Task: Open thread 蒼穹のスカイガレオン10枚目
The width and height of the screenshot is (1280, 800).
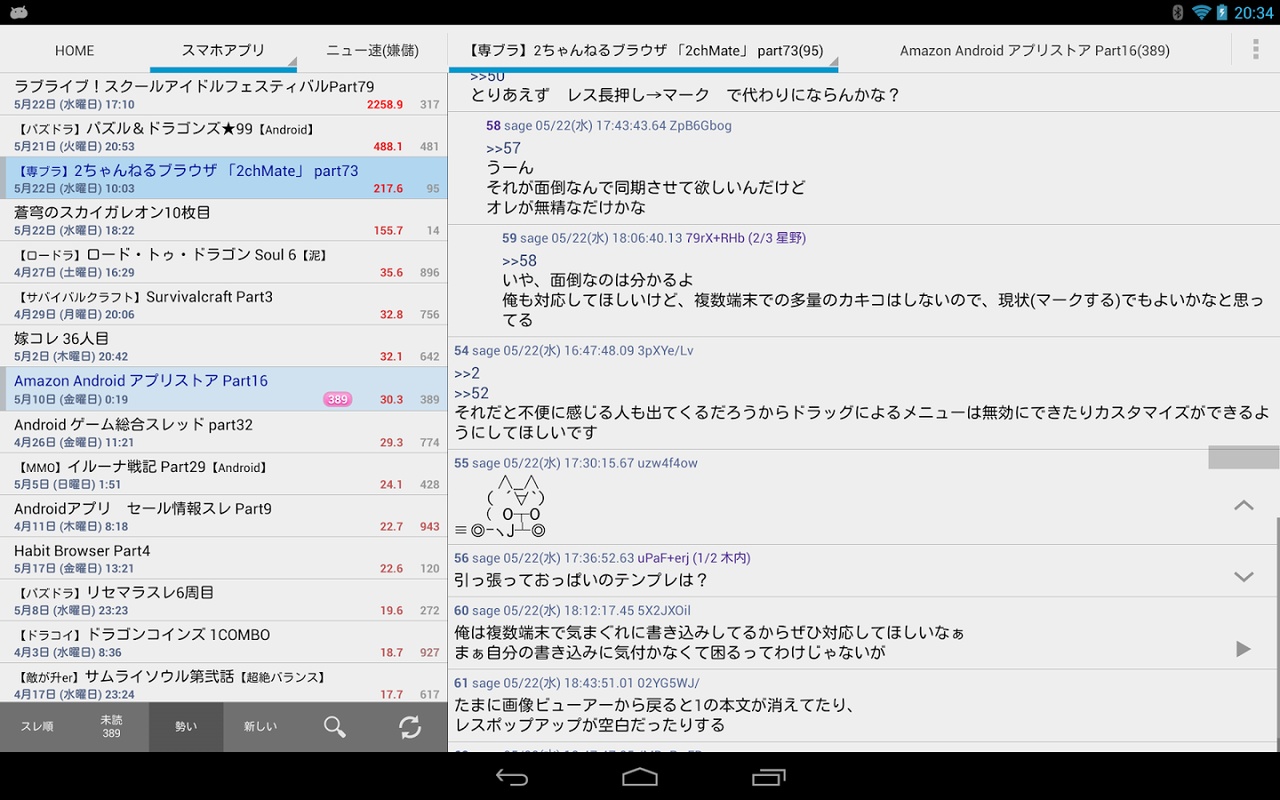Action: (223, 220)
